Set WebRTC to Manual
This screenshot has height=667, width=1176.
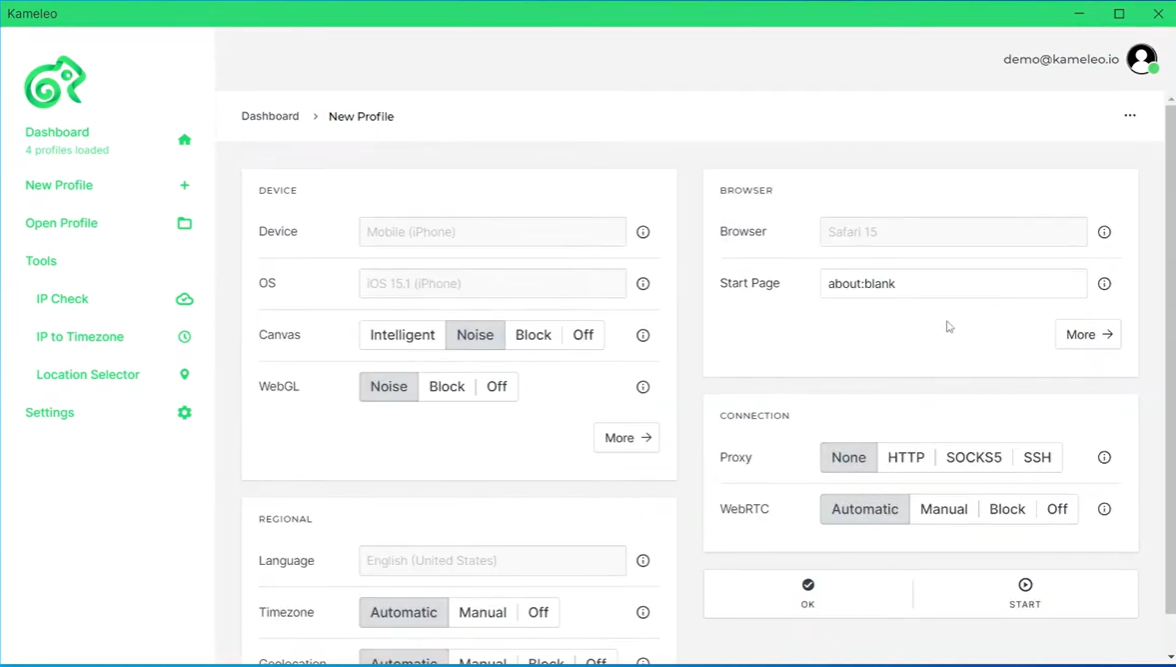pyautogui.click(x=944, y=509)
